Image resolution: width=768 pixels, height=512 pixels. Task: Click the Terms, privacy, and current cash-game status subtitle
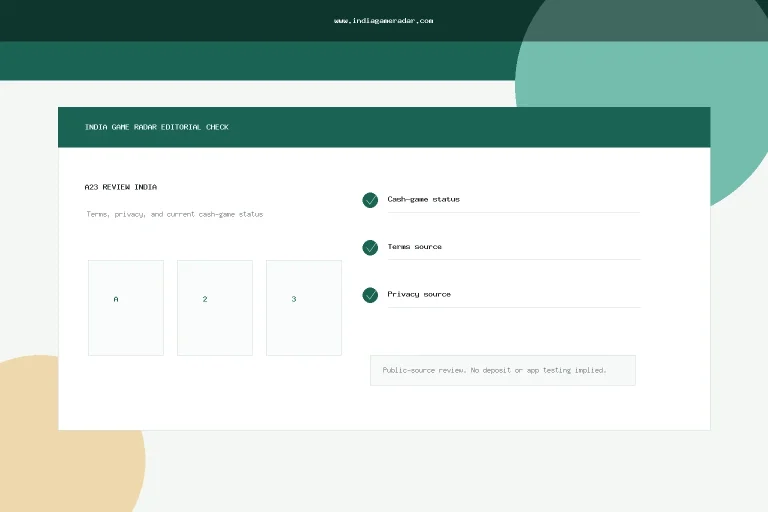tap(175, 214)
